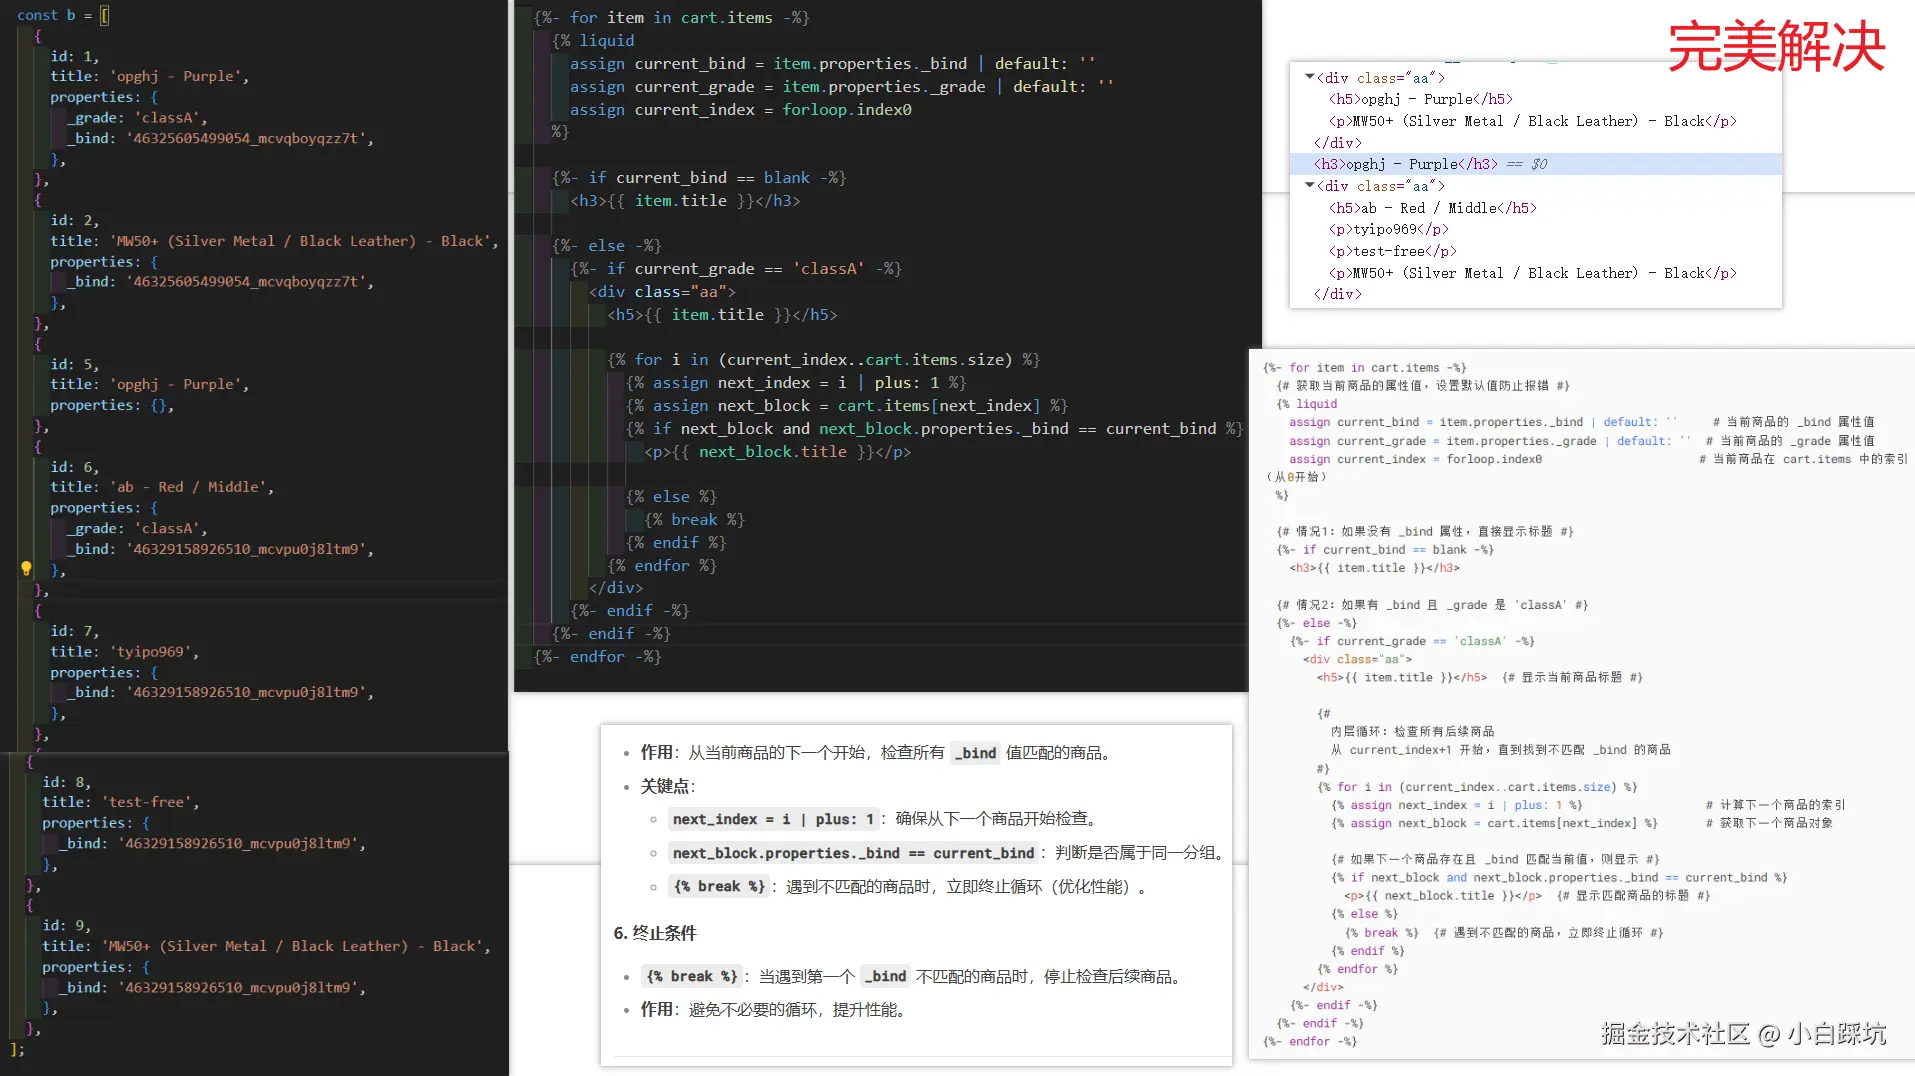Image resolution: width=1915 pixels, height=1076 pixels.
Task: Click '<h5>{{ item.title }}</h5>' in dark editor
Action: pyautogui.click(x=723, y=314)
